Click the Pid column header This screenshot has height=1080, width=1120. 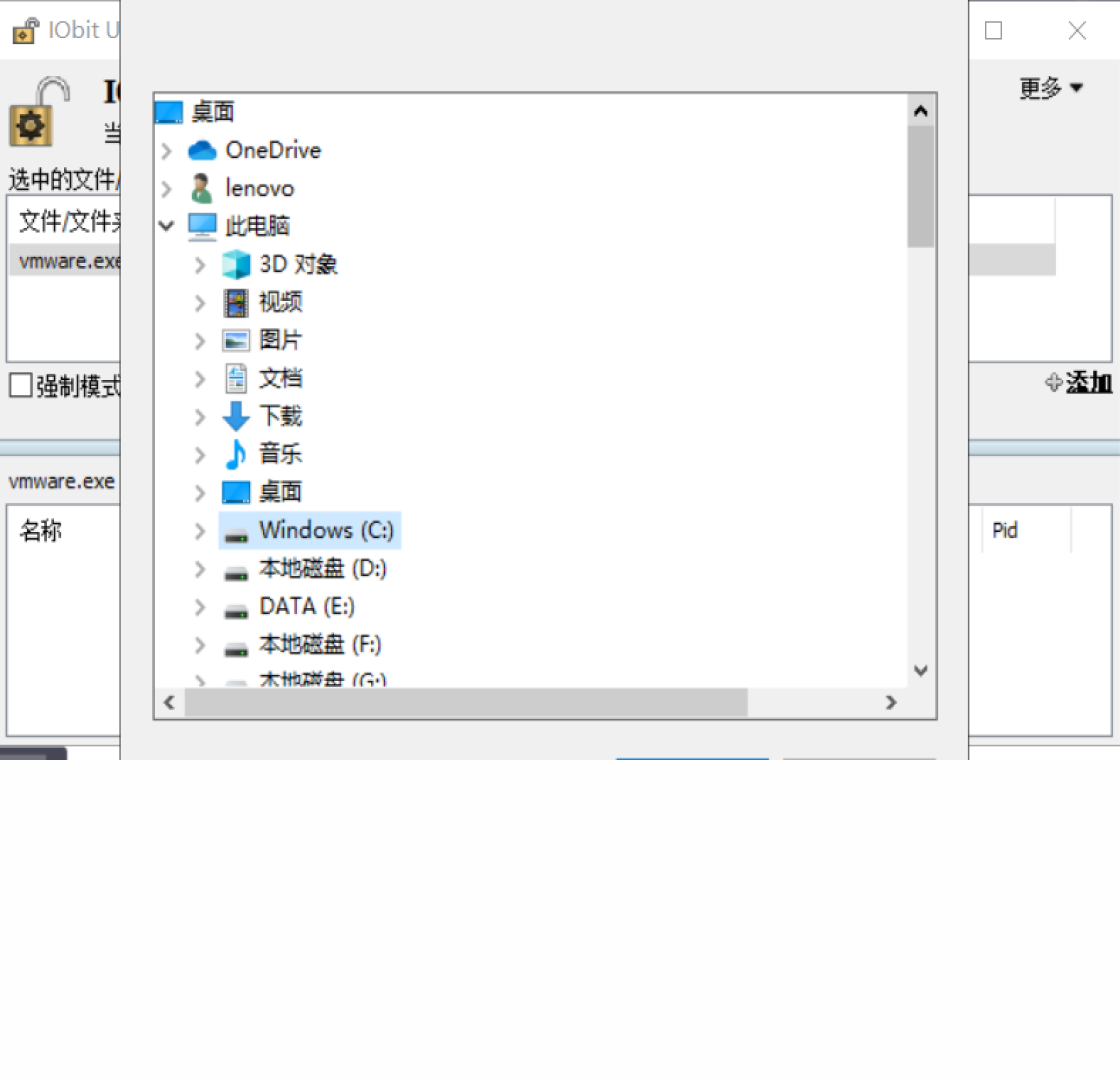point(1004,530)
